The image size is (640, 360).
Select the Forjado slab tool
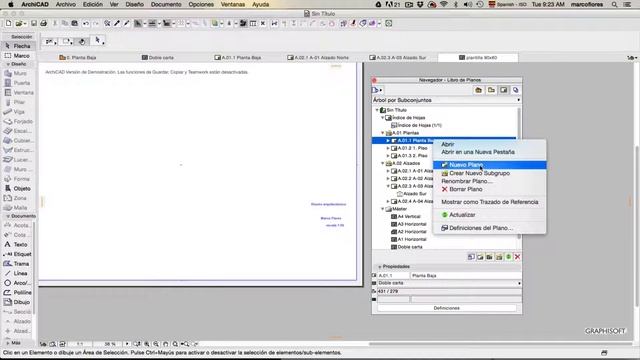click(18, 122)
